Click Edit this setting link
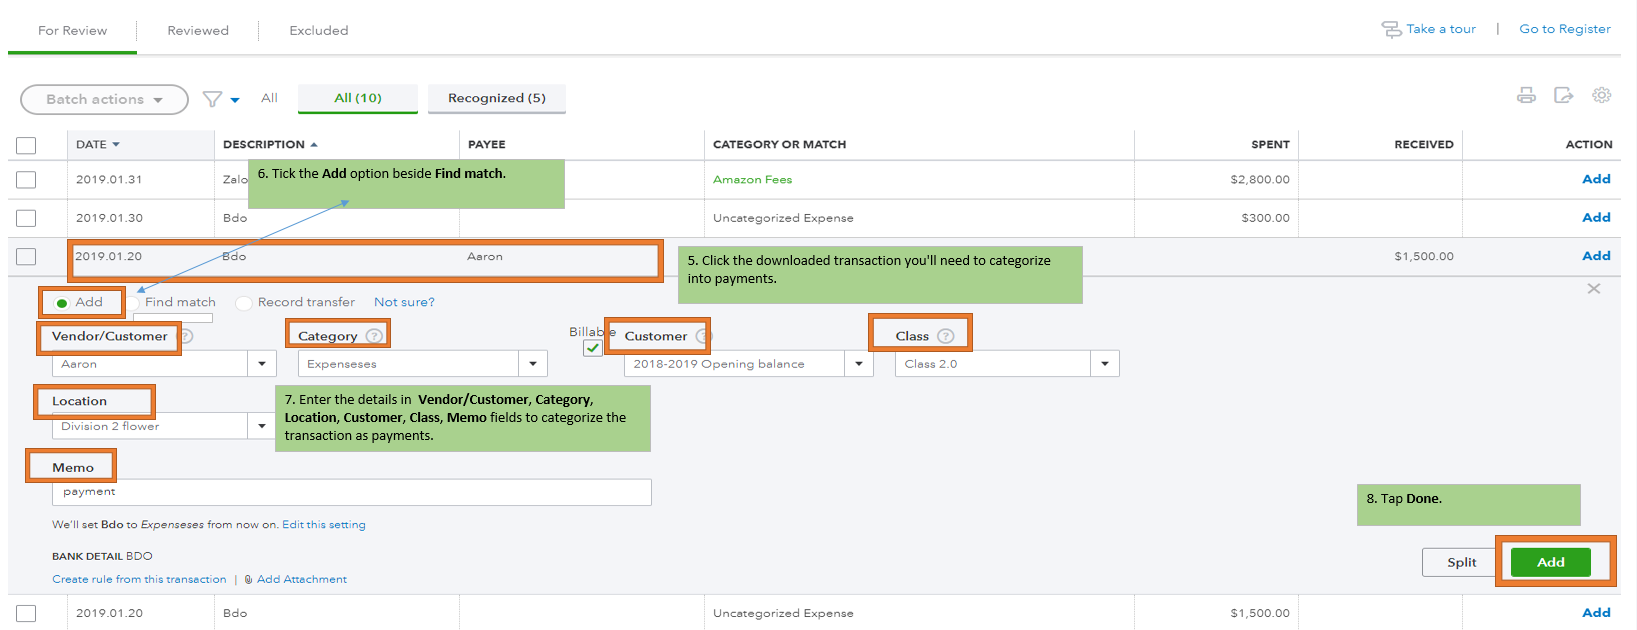The width and height of the screenshot is (1637, 630). (324, 524)
